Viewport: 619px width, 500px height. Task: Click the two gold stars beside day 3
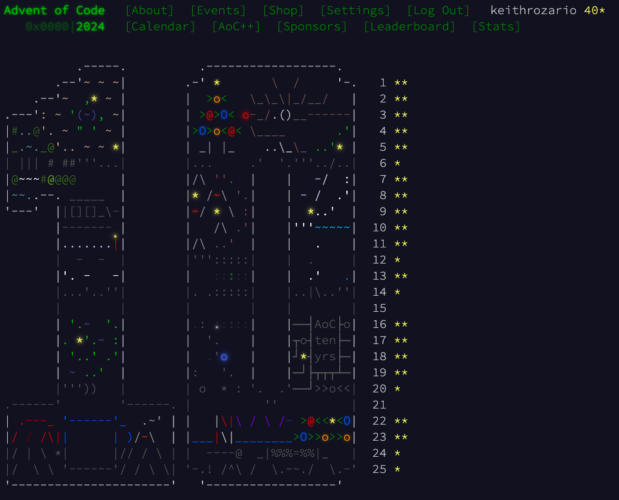click(x=400, y=115)
